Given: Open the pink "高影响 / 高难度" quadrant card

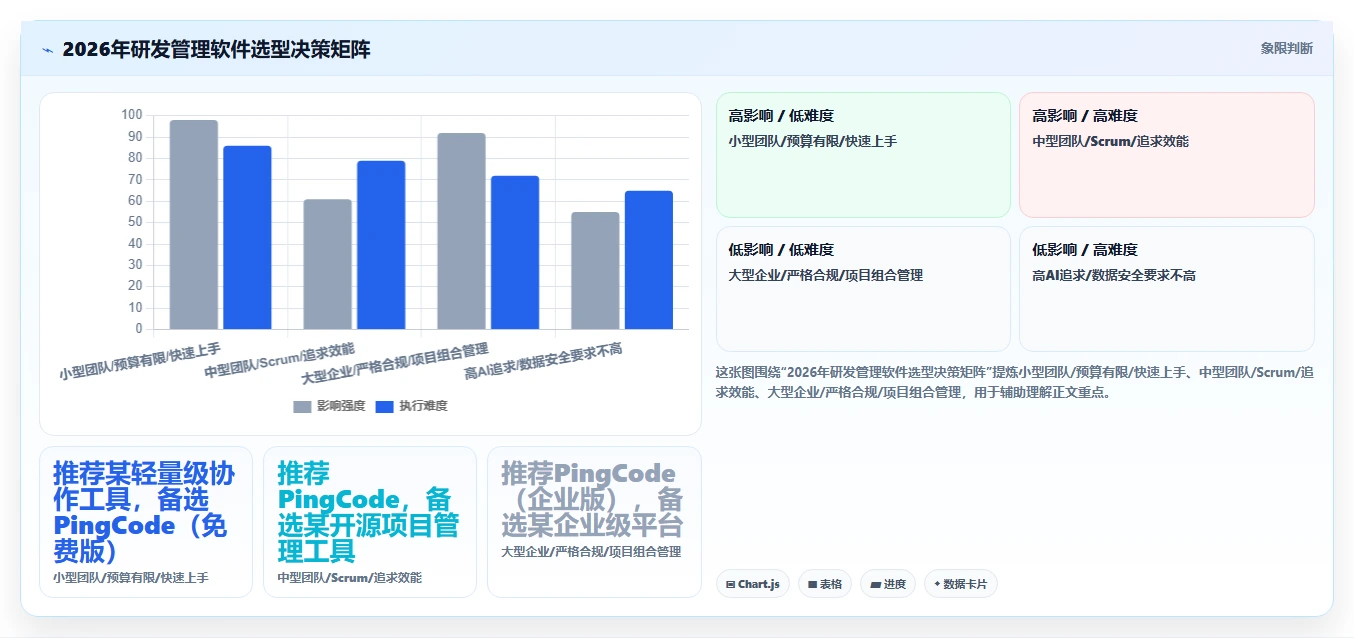Looking at the screenshot, I should 1167,155.
